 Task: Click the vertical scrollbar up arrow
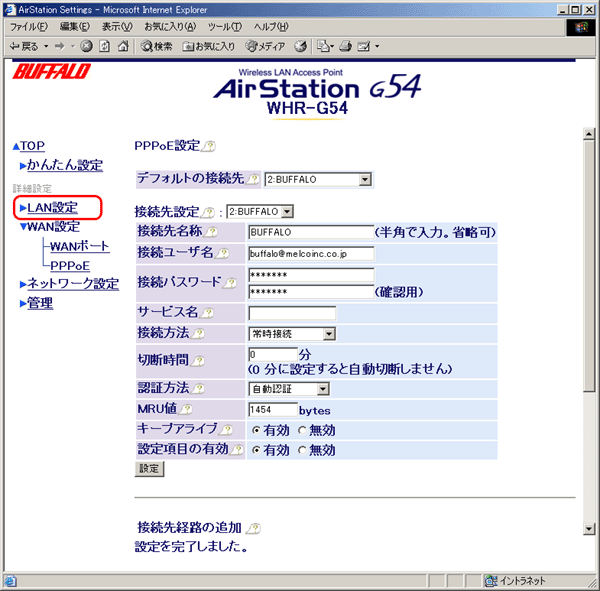click(589, 134)
